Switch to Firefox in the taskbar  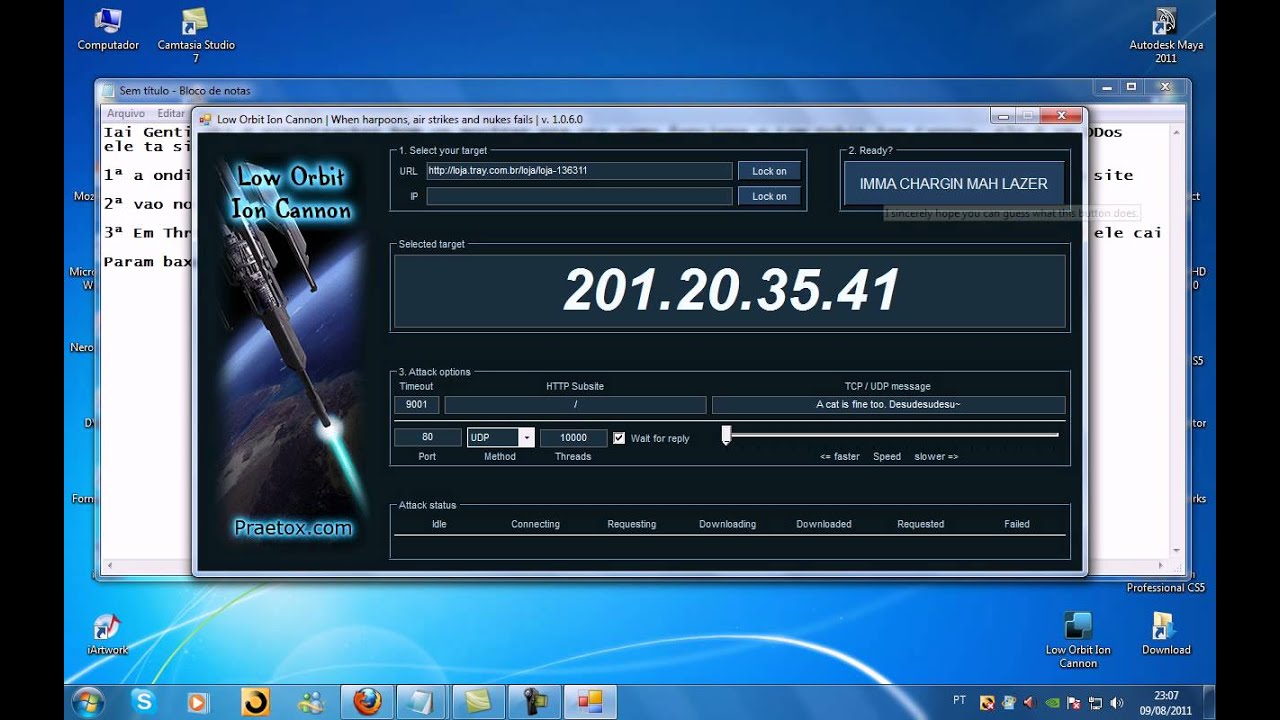coord(367,702)
